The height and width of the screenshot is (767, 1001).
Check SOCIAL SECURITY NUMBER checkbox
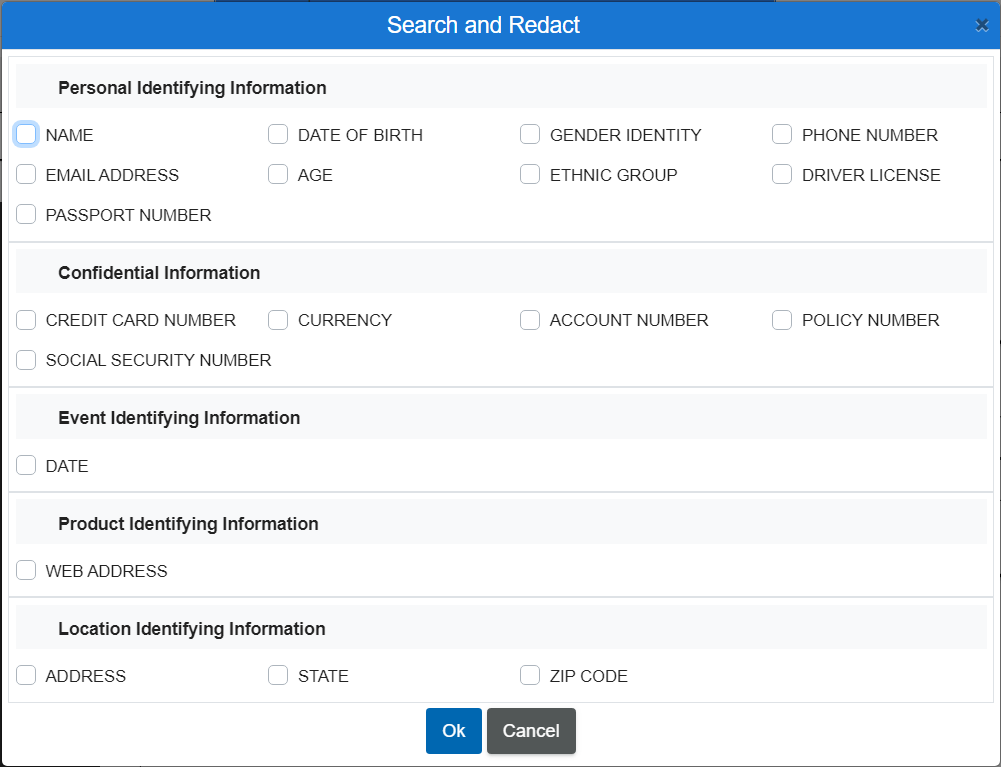point(26,360)
